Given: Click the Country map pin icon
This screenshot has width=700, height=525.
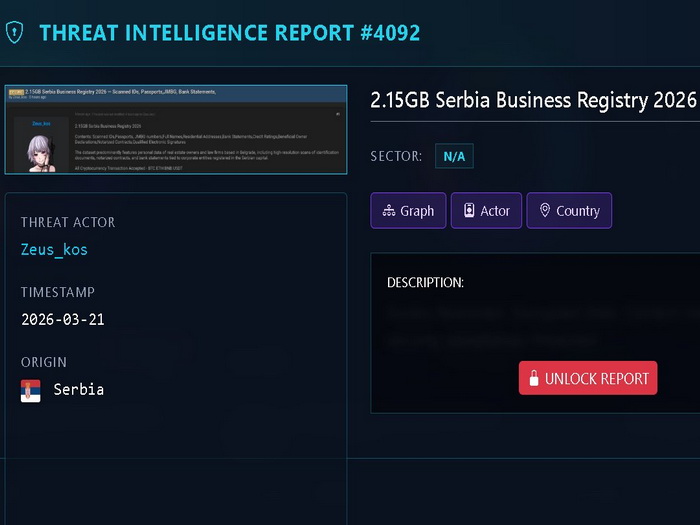Looking at the screenshot, I should point(545,211).
